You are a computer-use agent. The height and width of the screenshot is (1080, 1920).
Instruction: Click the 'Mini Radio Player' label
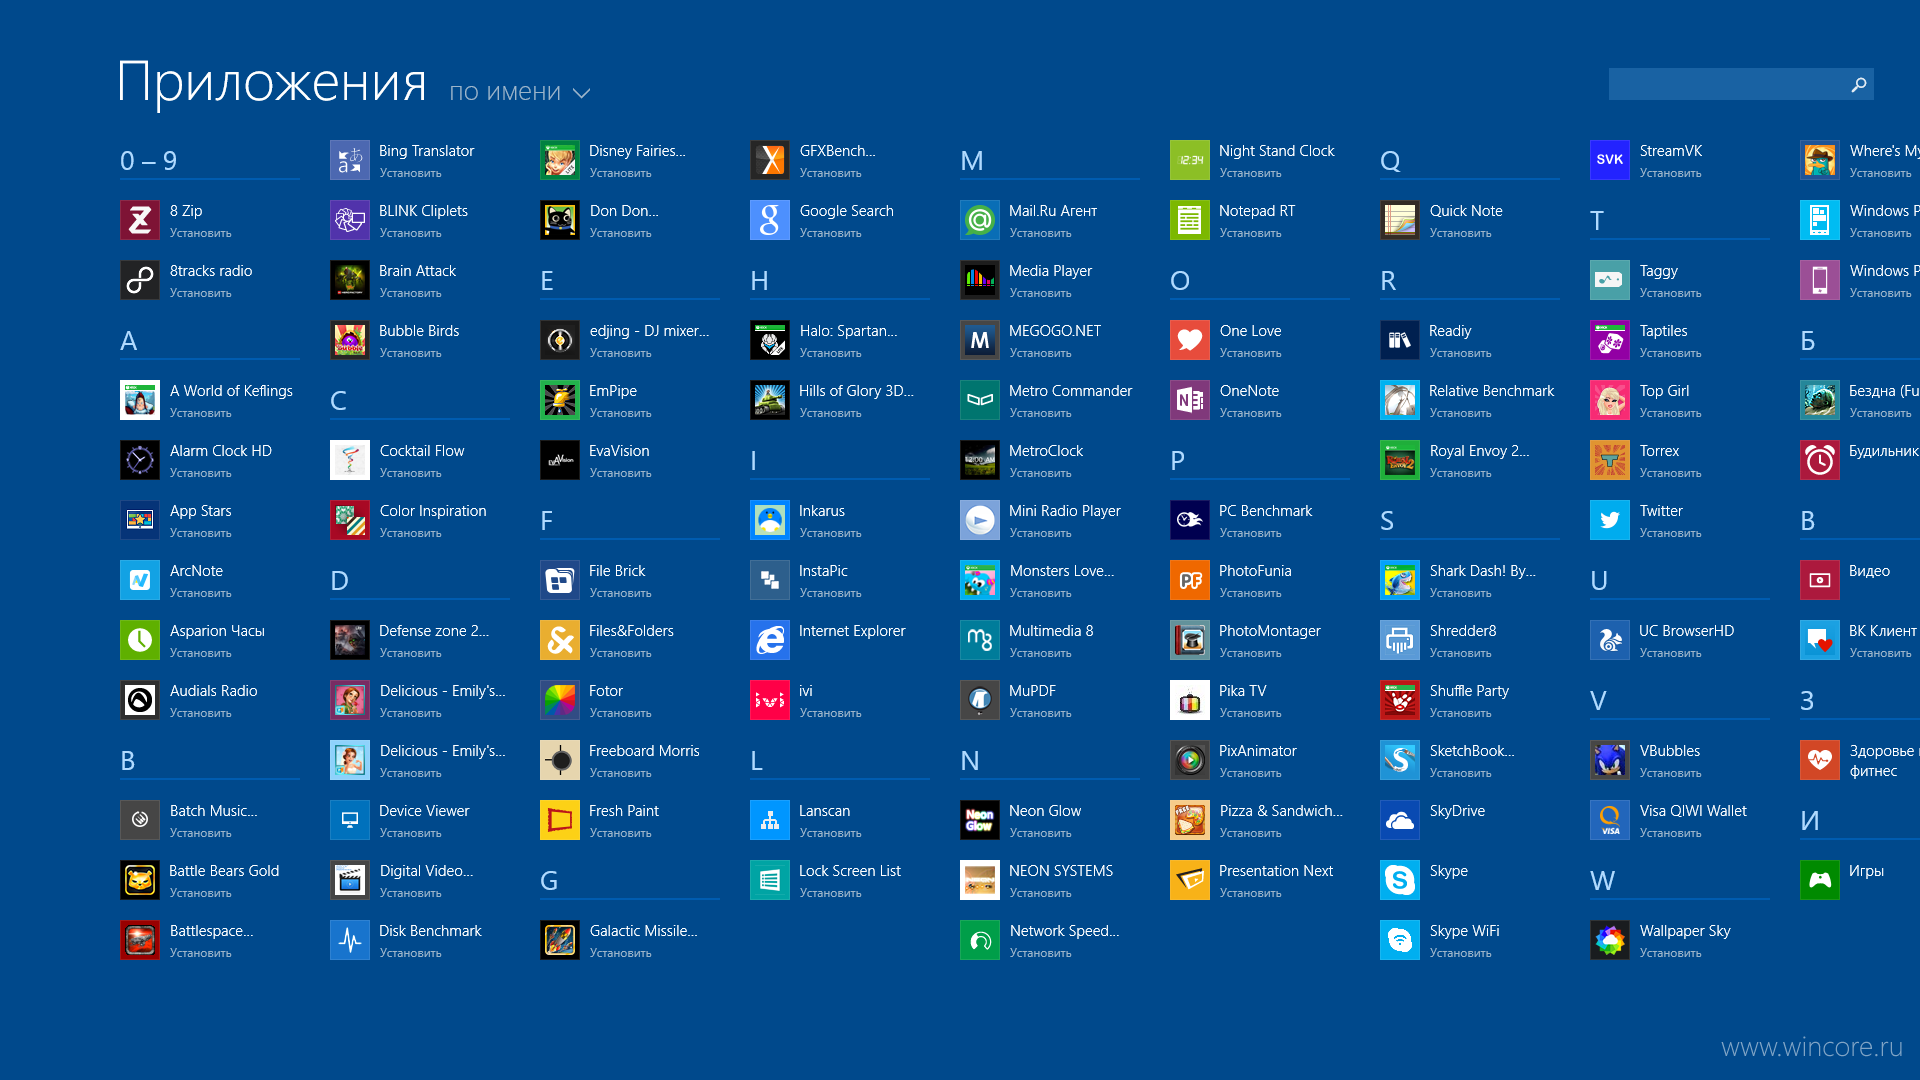1065,511
